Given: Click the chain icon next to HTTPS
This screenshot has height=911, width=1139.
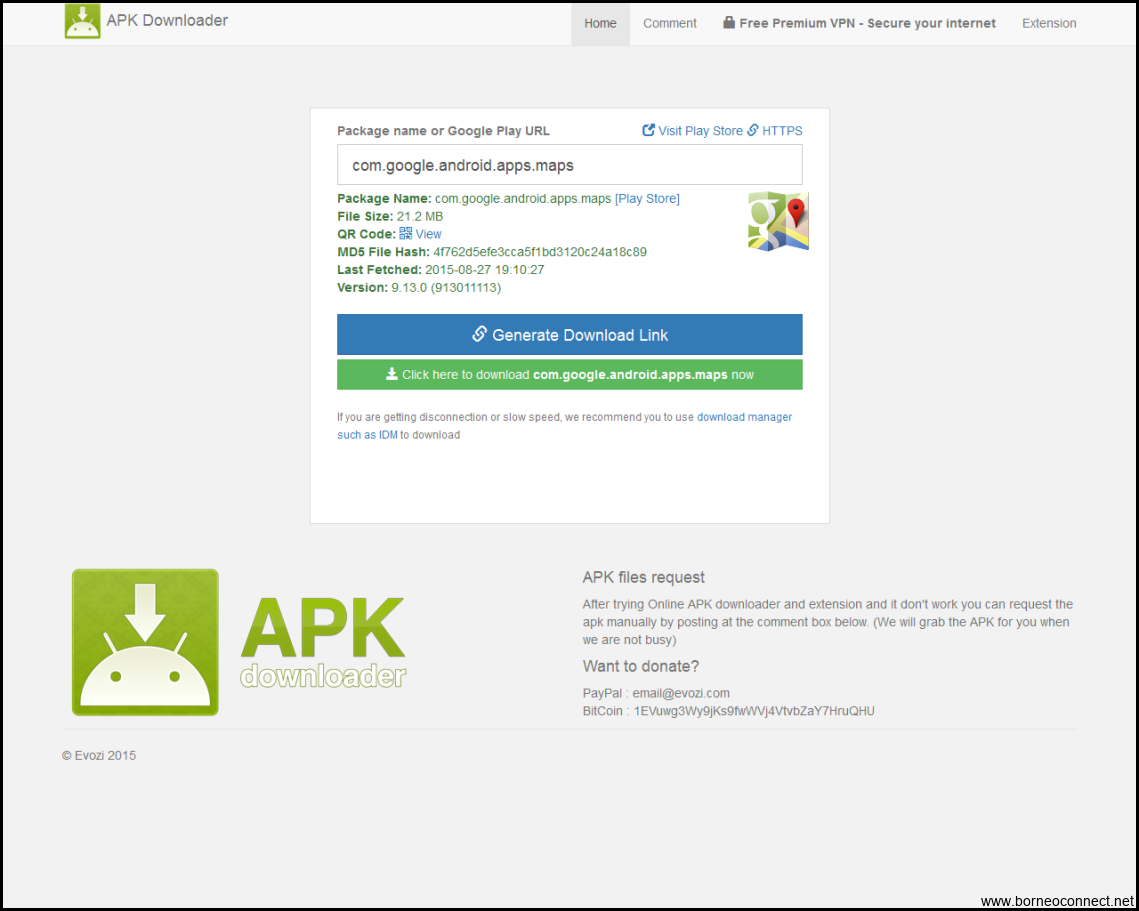Looking at the screenshot, I should click(x=753, y=130).
